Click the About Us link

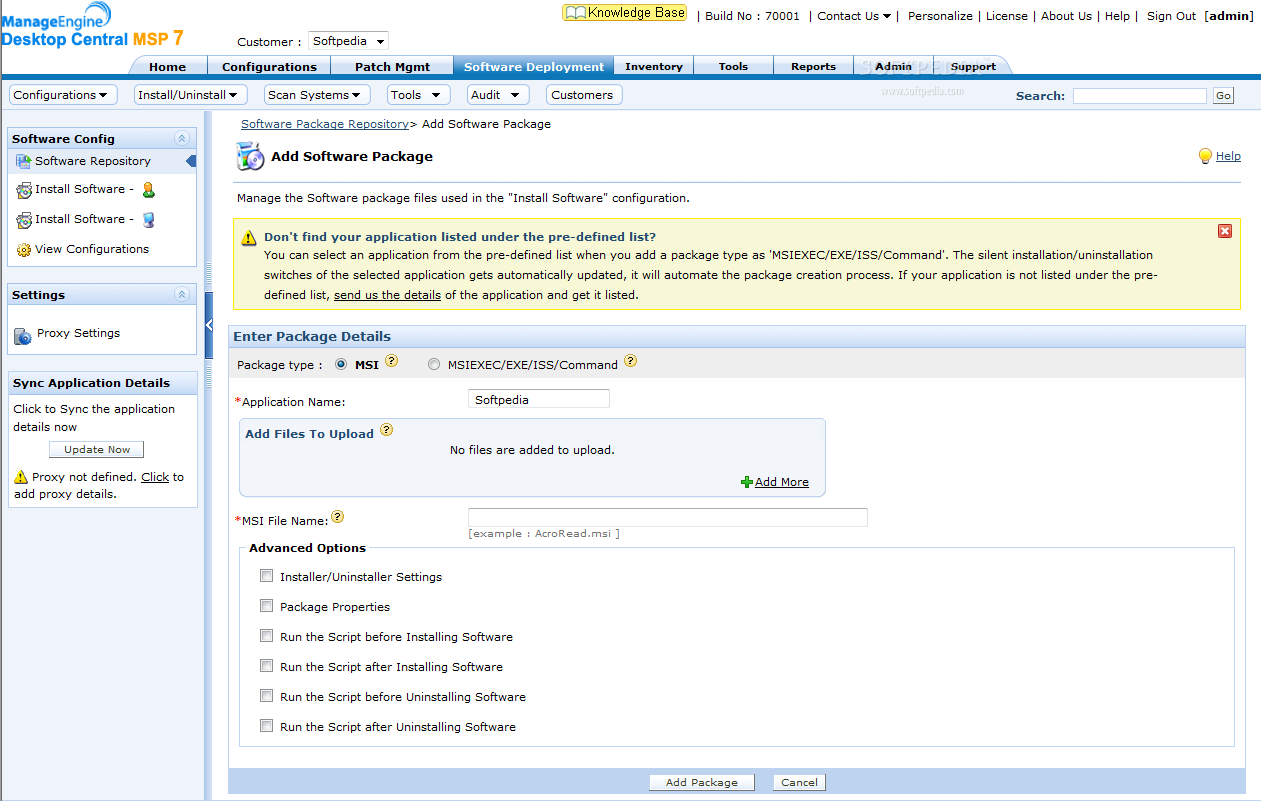click(x=1066, y=16)
